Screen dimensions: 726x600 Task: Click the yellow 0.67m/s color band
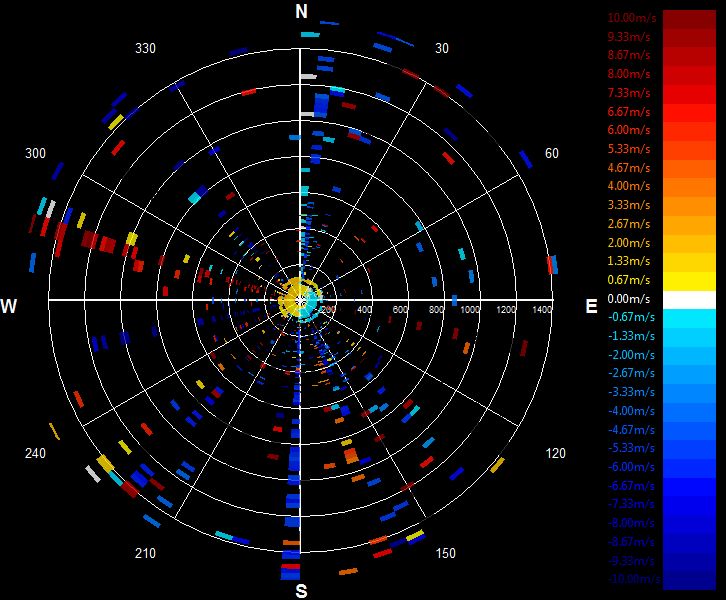689,281
